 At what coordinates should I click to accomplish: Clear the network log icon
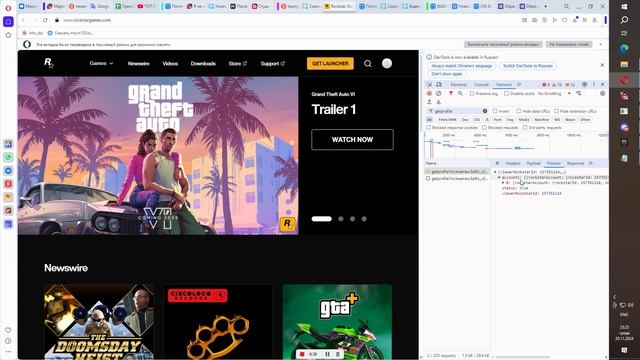[x=439, y=93]
